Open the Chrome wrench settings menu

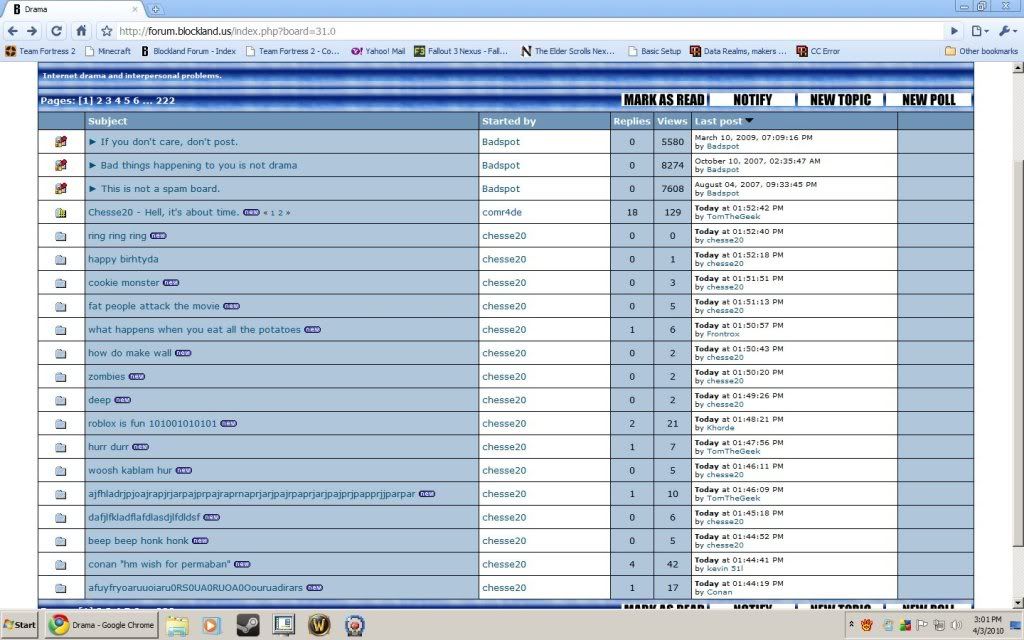click(x=1009, y=31)
